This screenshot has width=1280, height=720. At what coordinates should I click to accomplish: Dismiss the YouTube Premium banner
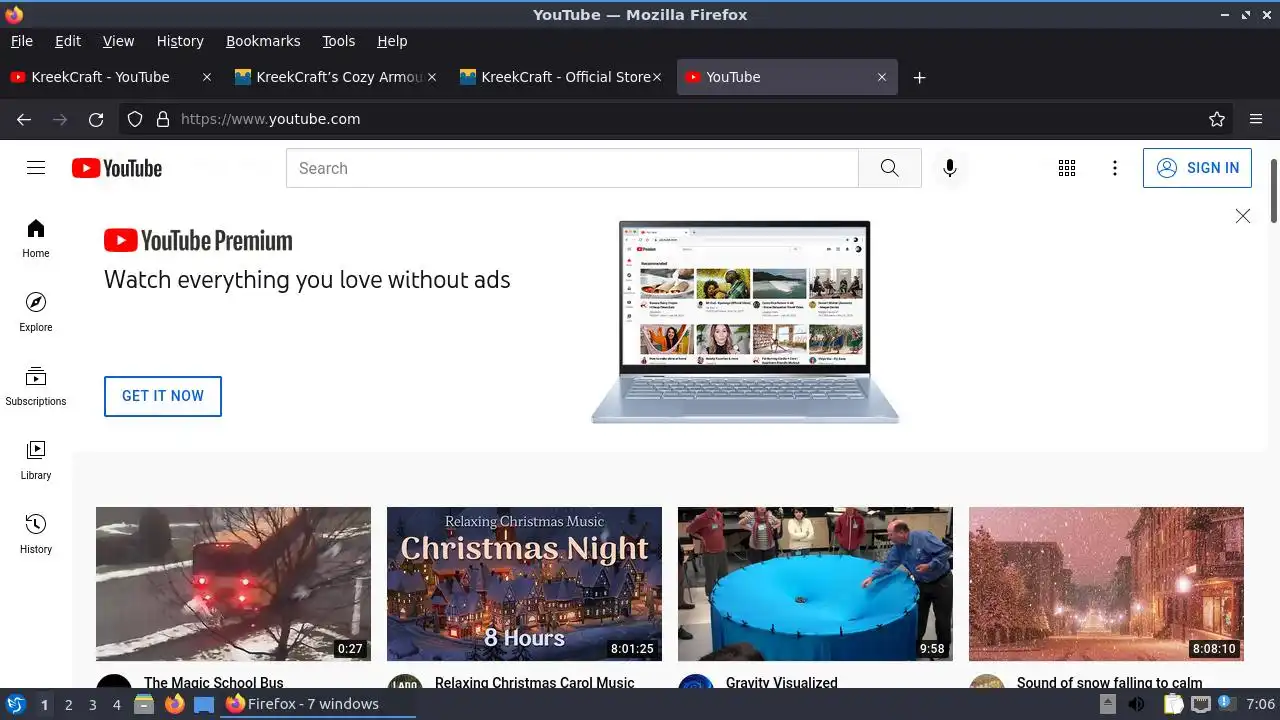(1243, 216)
